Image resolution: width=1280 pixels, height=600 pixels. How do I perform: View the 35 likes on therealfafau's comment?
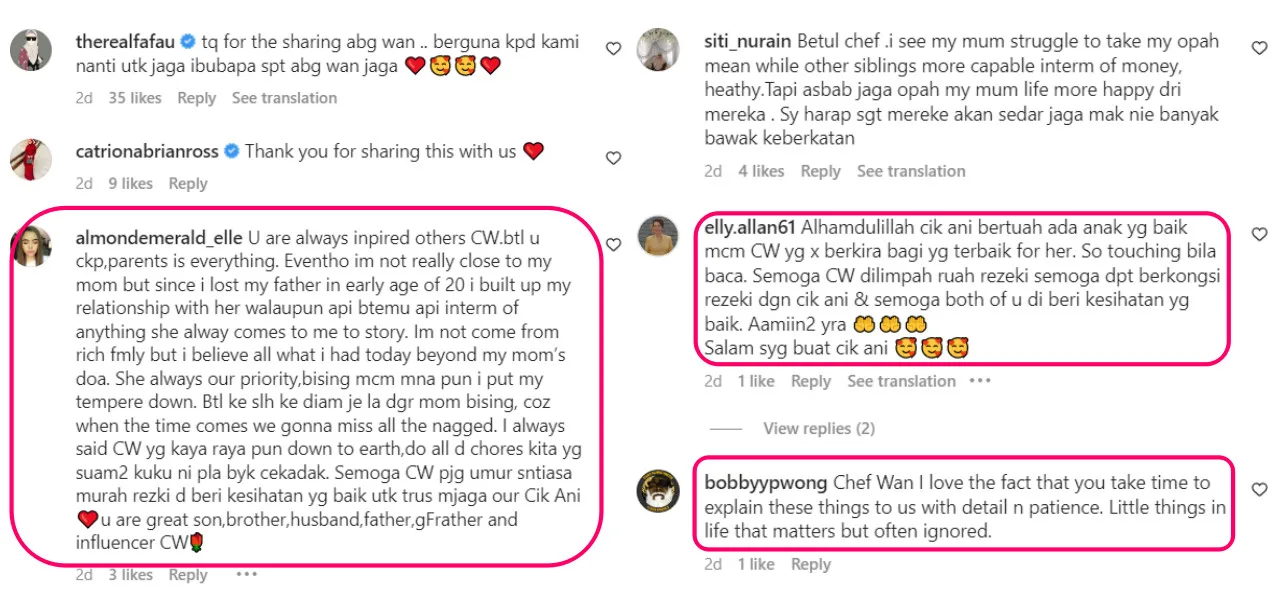coord(135,98)
